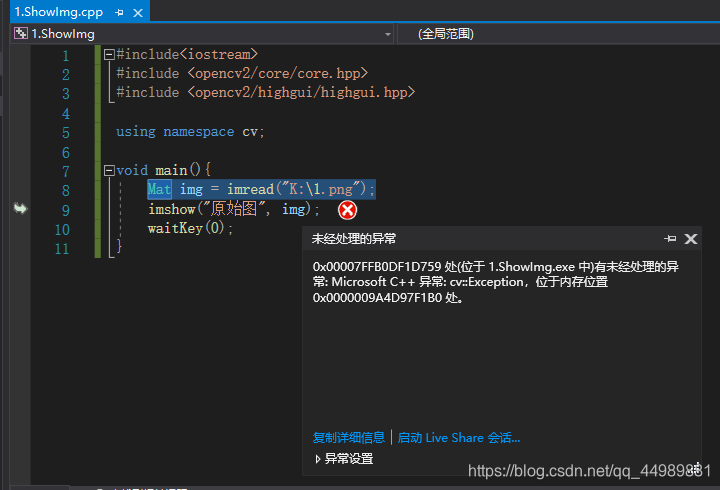This screenshot has height=490, width=720.
Task: Click the <iostream> include on line 1
Action: (219, 54)
